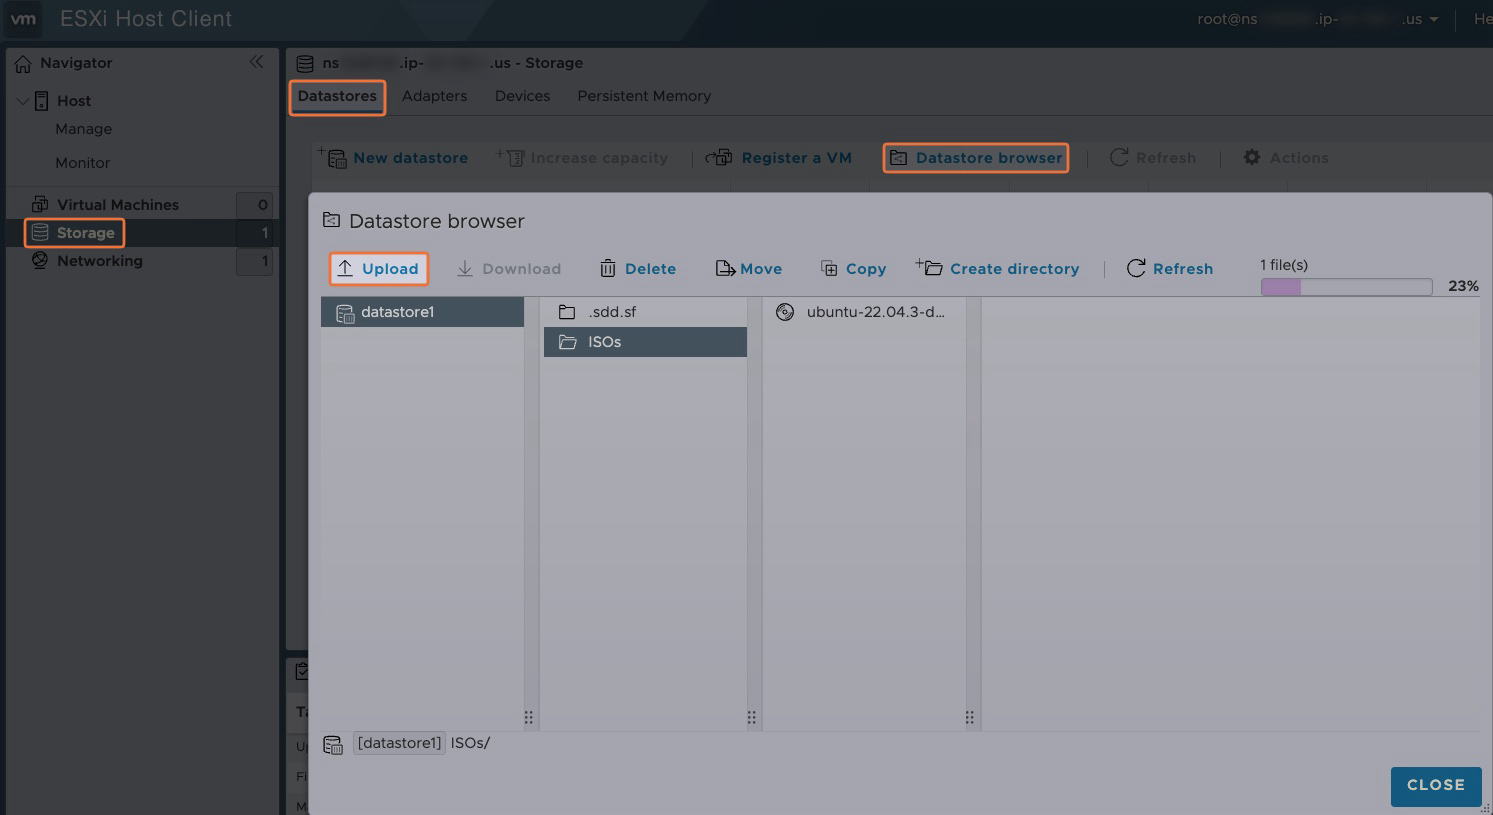Select datastore1 in the browser tree
This screenshot has width=1493, height=815.
423,312
